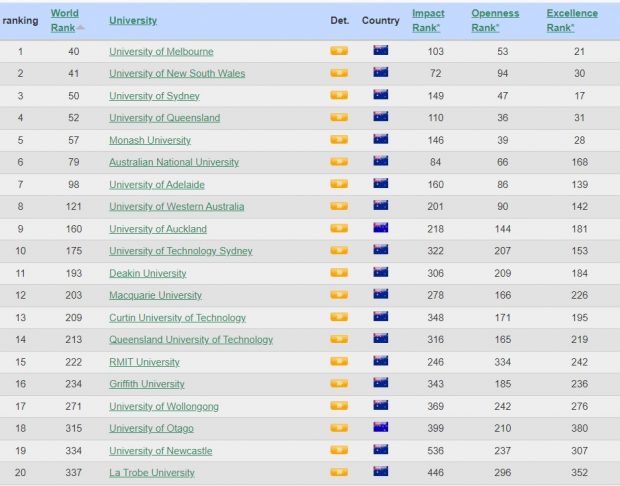Screen dimensions: 620x486
Task: Click the Country column header
Action: pyautogui.click(x=380, y=21)
